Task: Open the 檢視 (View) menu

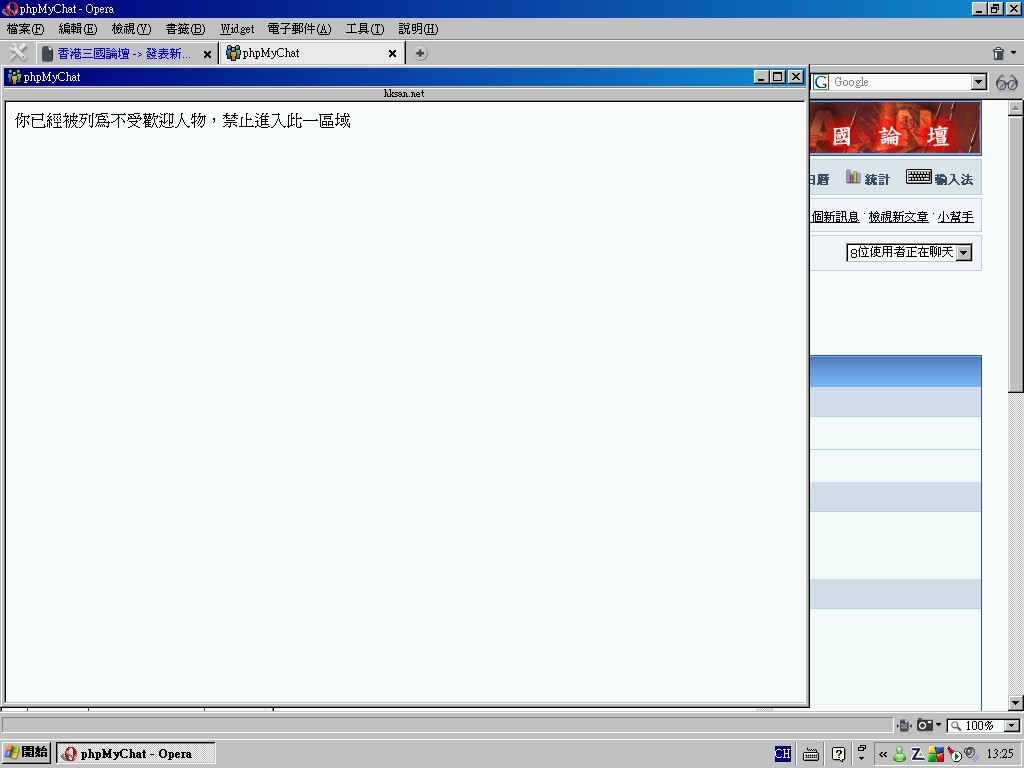Action: 131,29
